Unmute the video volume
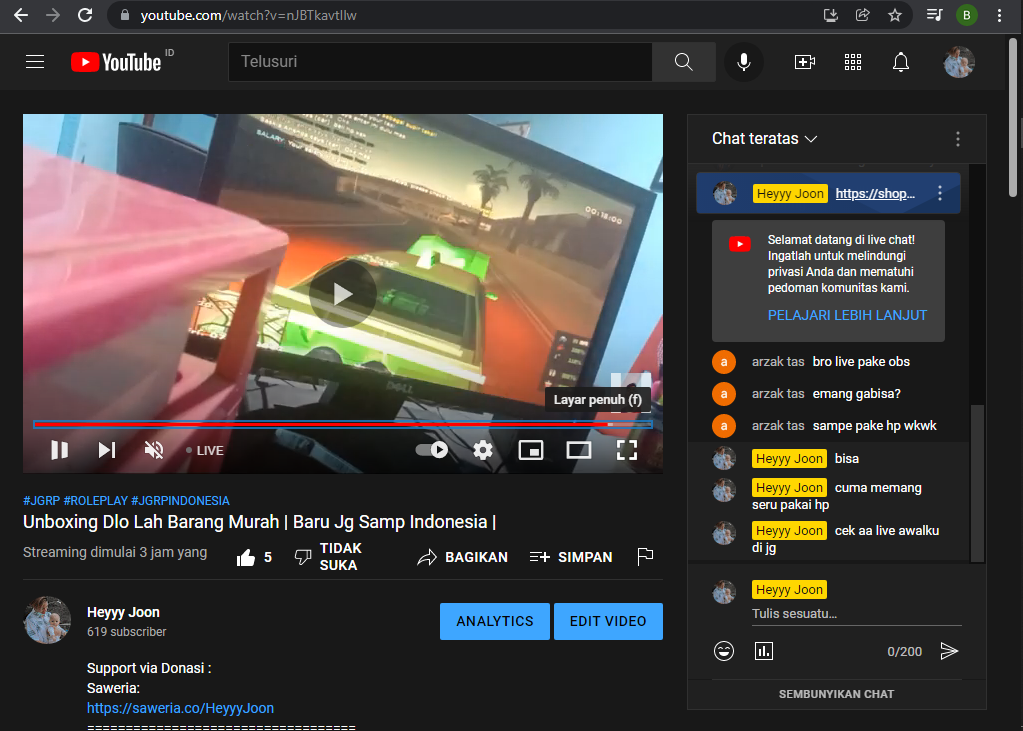The image size is (1023, 731). [x=154, y=450]
